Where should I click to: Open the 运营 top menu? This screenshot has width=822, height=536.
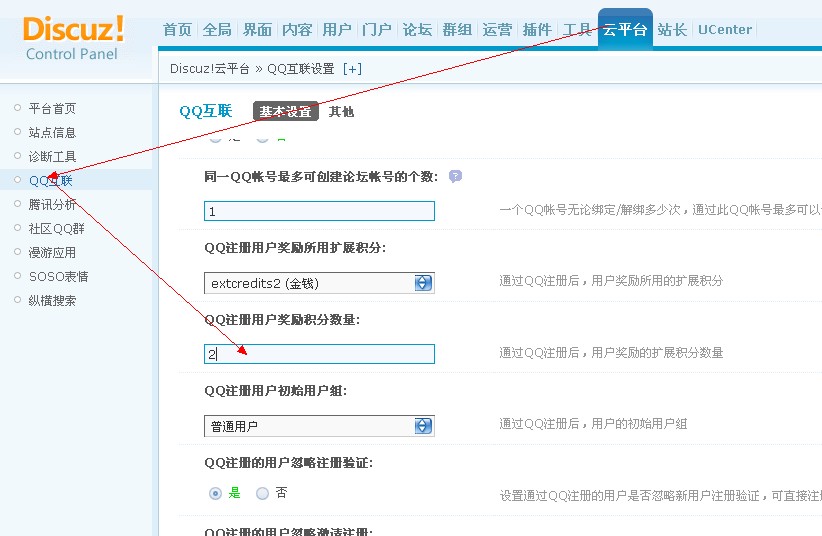click(497, 29)
